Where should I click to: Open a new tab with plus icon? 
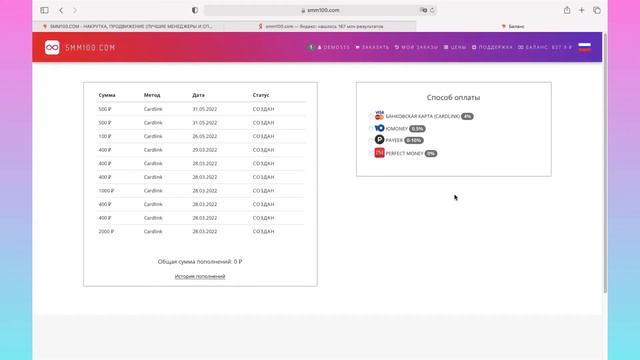pos(582,10)
